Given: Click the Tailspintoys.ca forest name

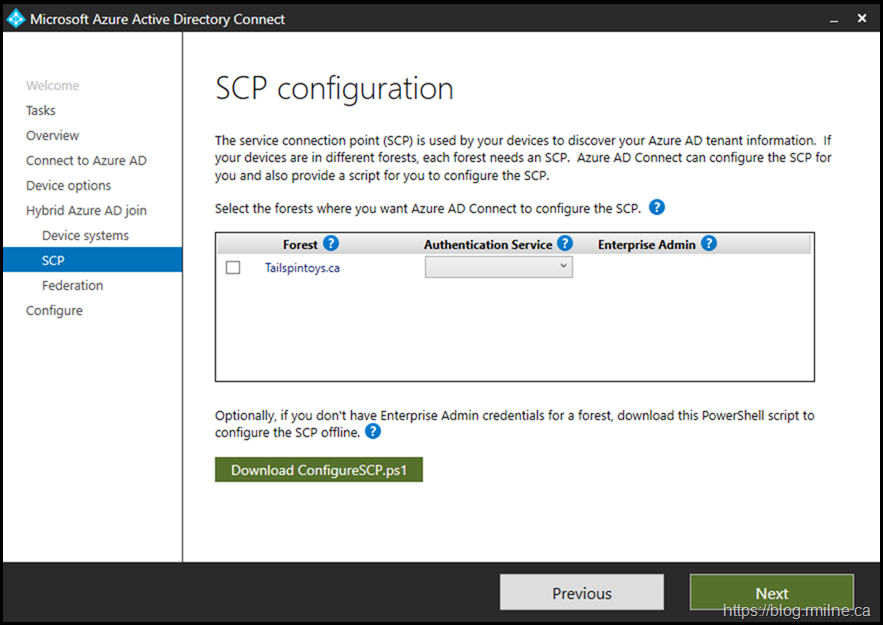Looking at the screenshot, I should coord(302,268).
